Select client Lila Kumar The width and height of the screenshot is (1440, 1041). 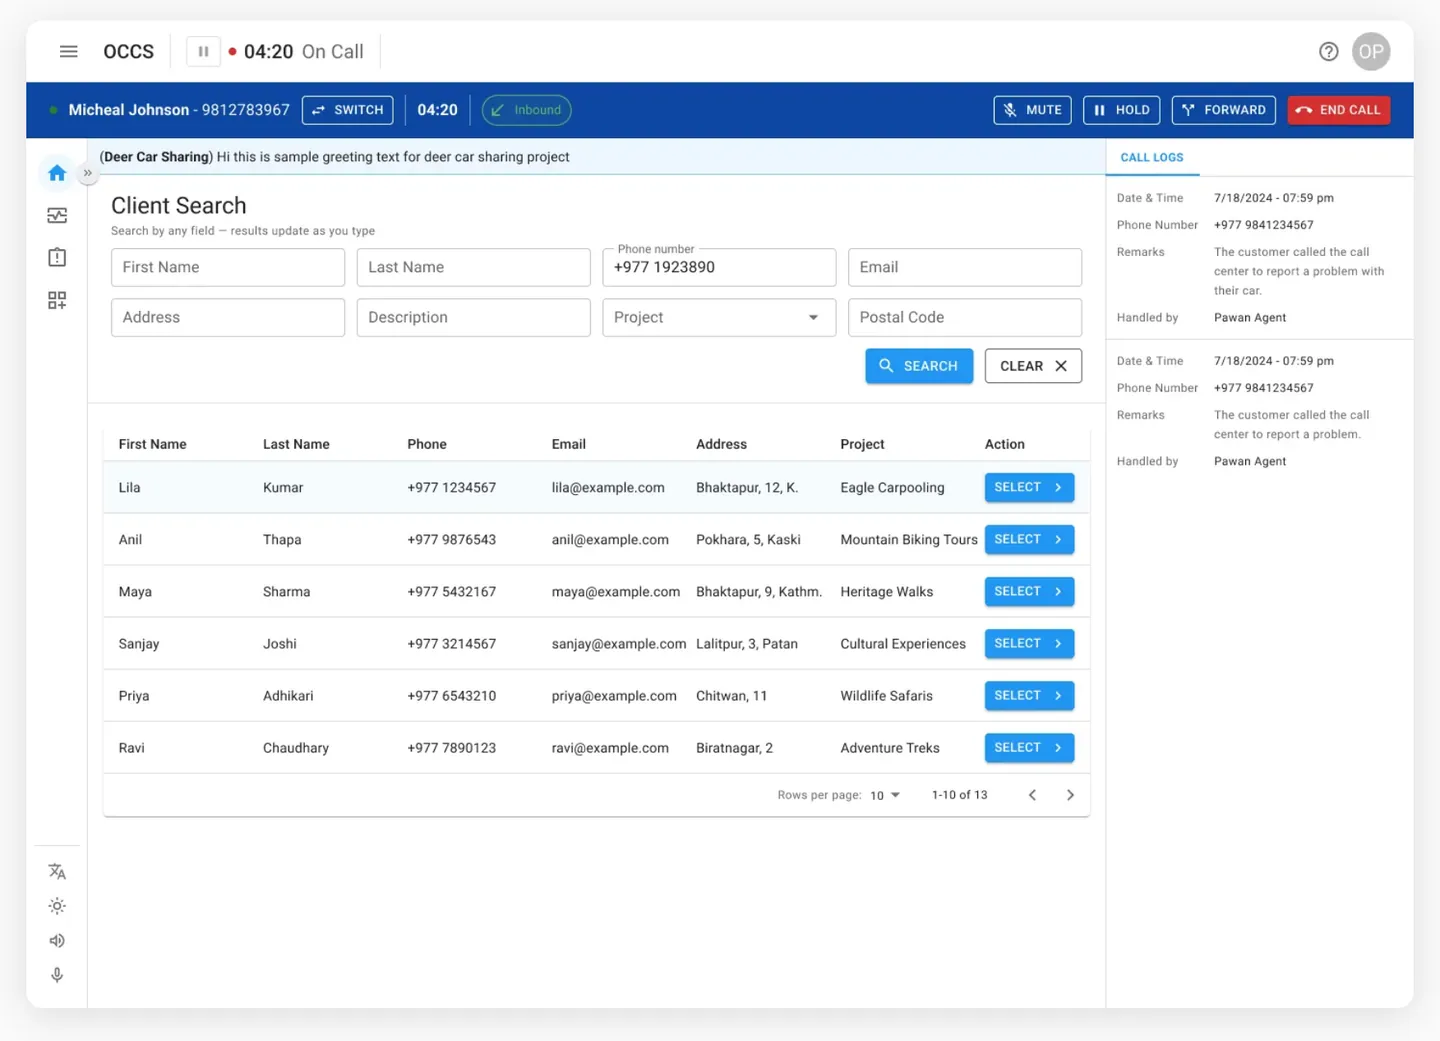point(1029,487)
